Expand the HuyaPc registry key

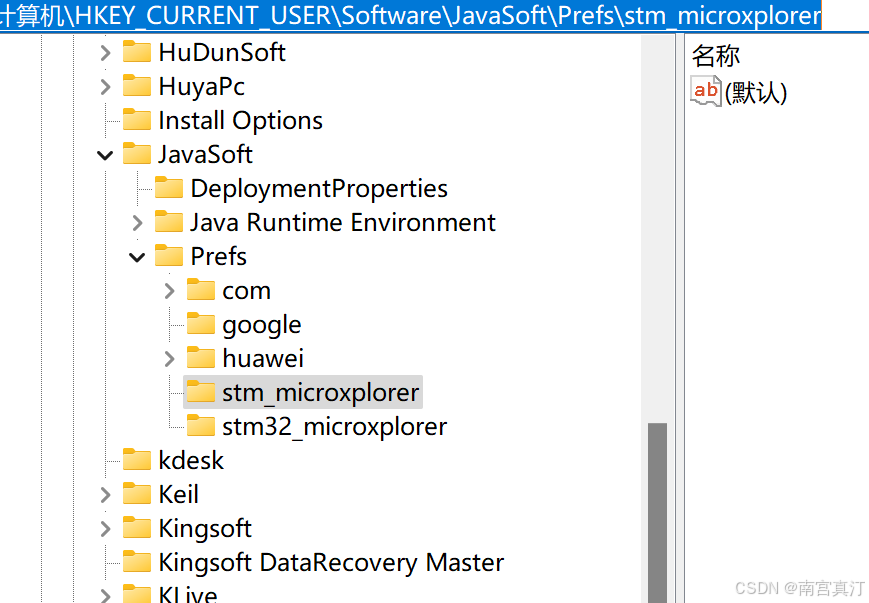tap(105, 86)
